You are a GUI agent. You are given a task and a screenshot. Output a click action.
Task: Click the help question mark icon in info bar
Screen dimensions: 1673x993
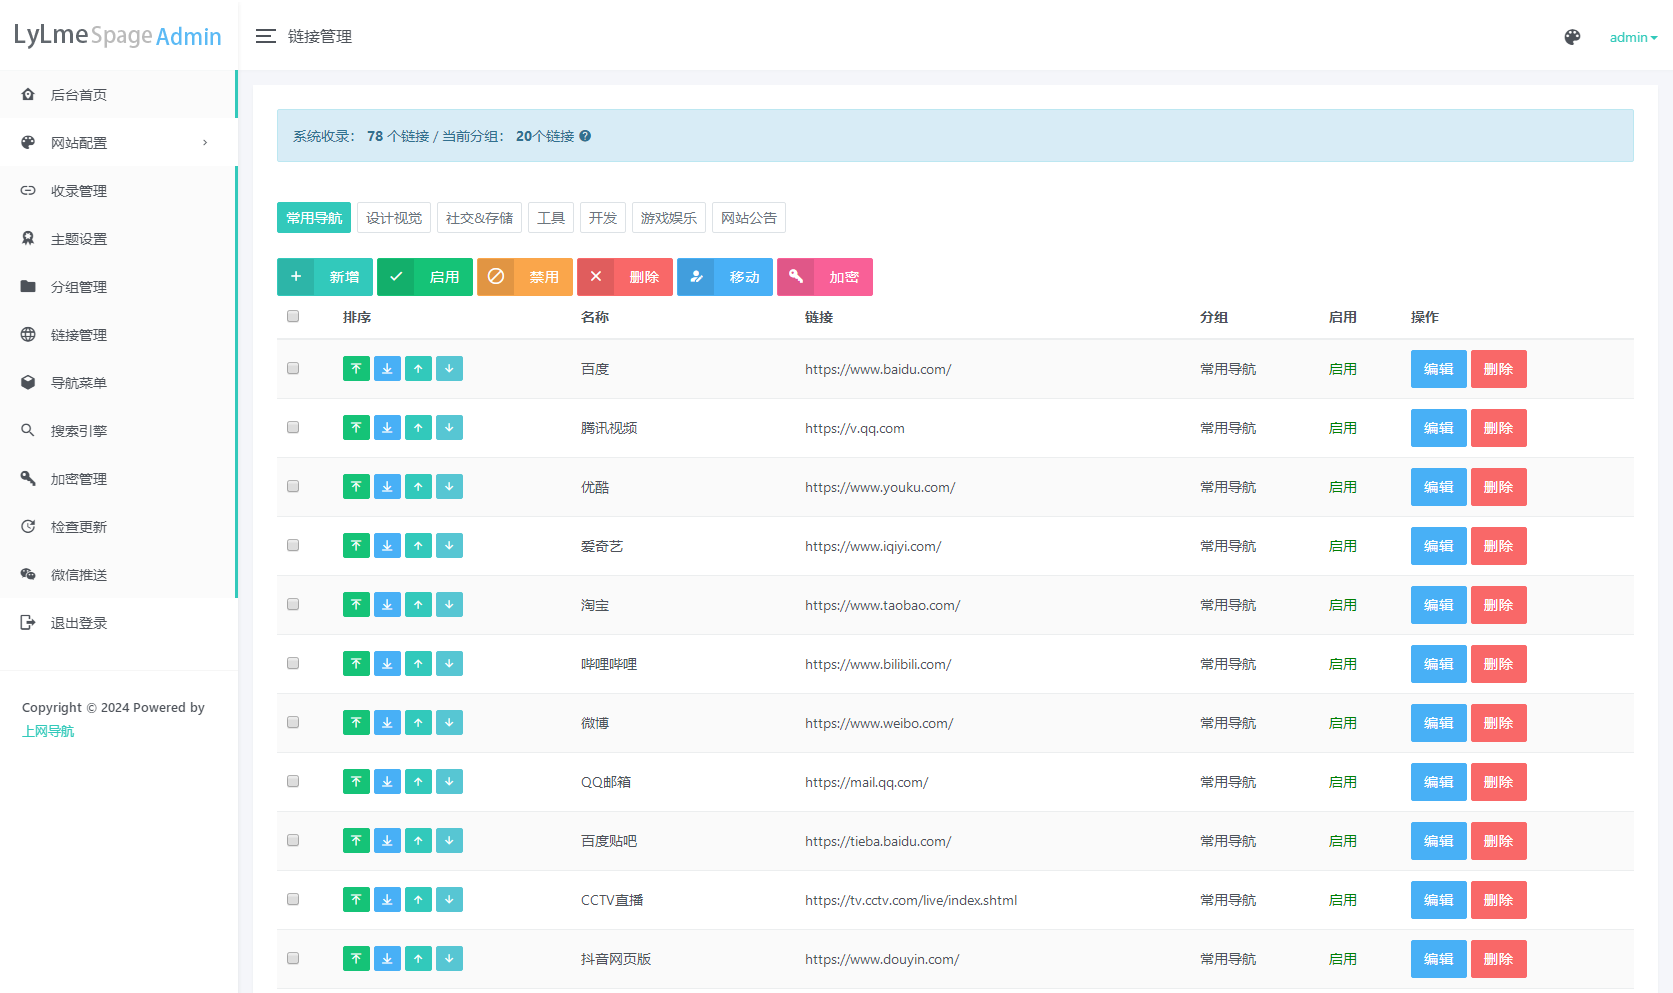(585, 136)
